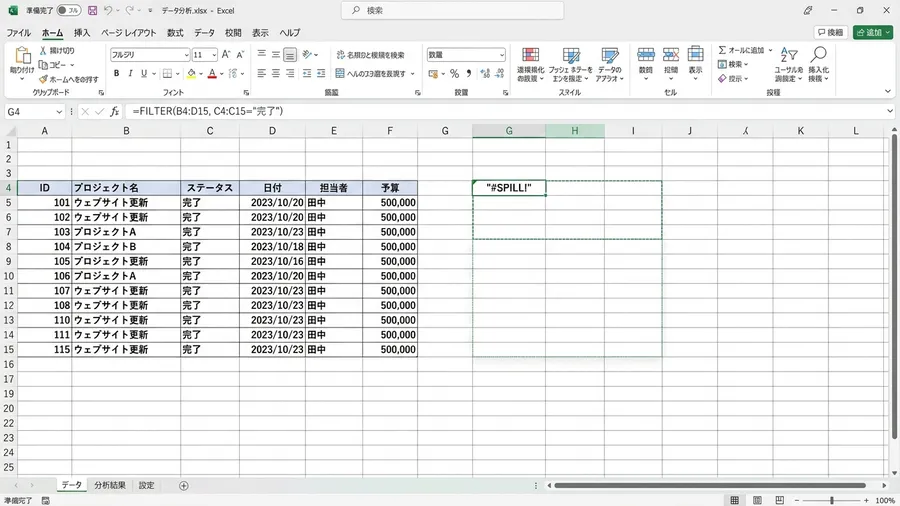Open the Font group dialog launcher

pyautogui.click(x=246, y=92)
